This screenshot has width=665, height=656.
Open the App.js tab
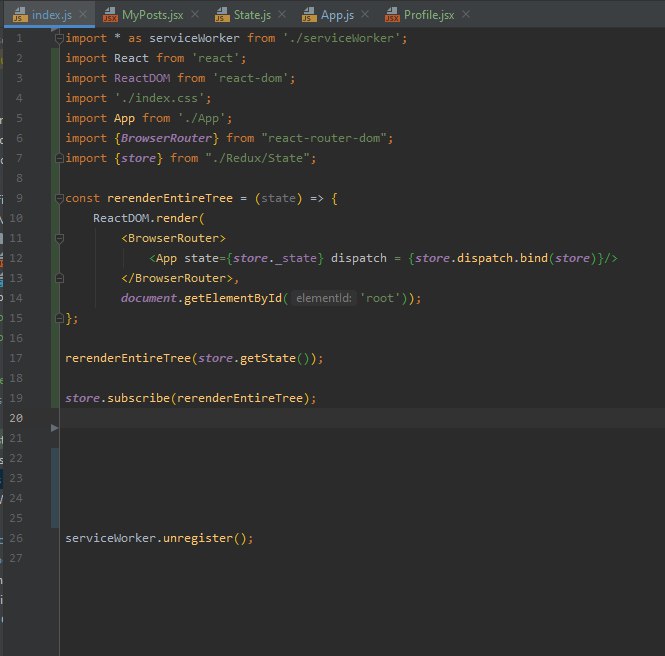[x=335, y=16]
